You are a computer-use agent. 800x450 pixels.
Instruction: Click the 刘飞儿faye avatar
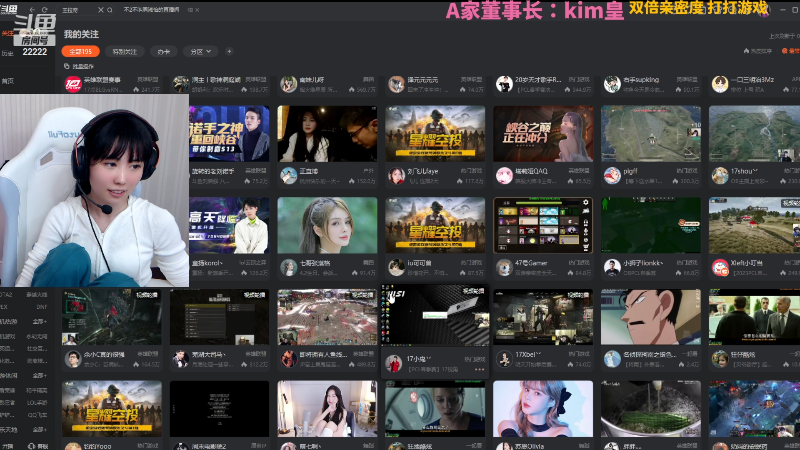coord(396,176)
